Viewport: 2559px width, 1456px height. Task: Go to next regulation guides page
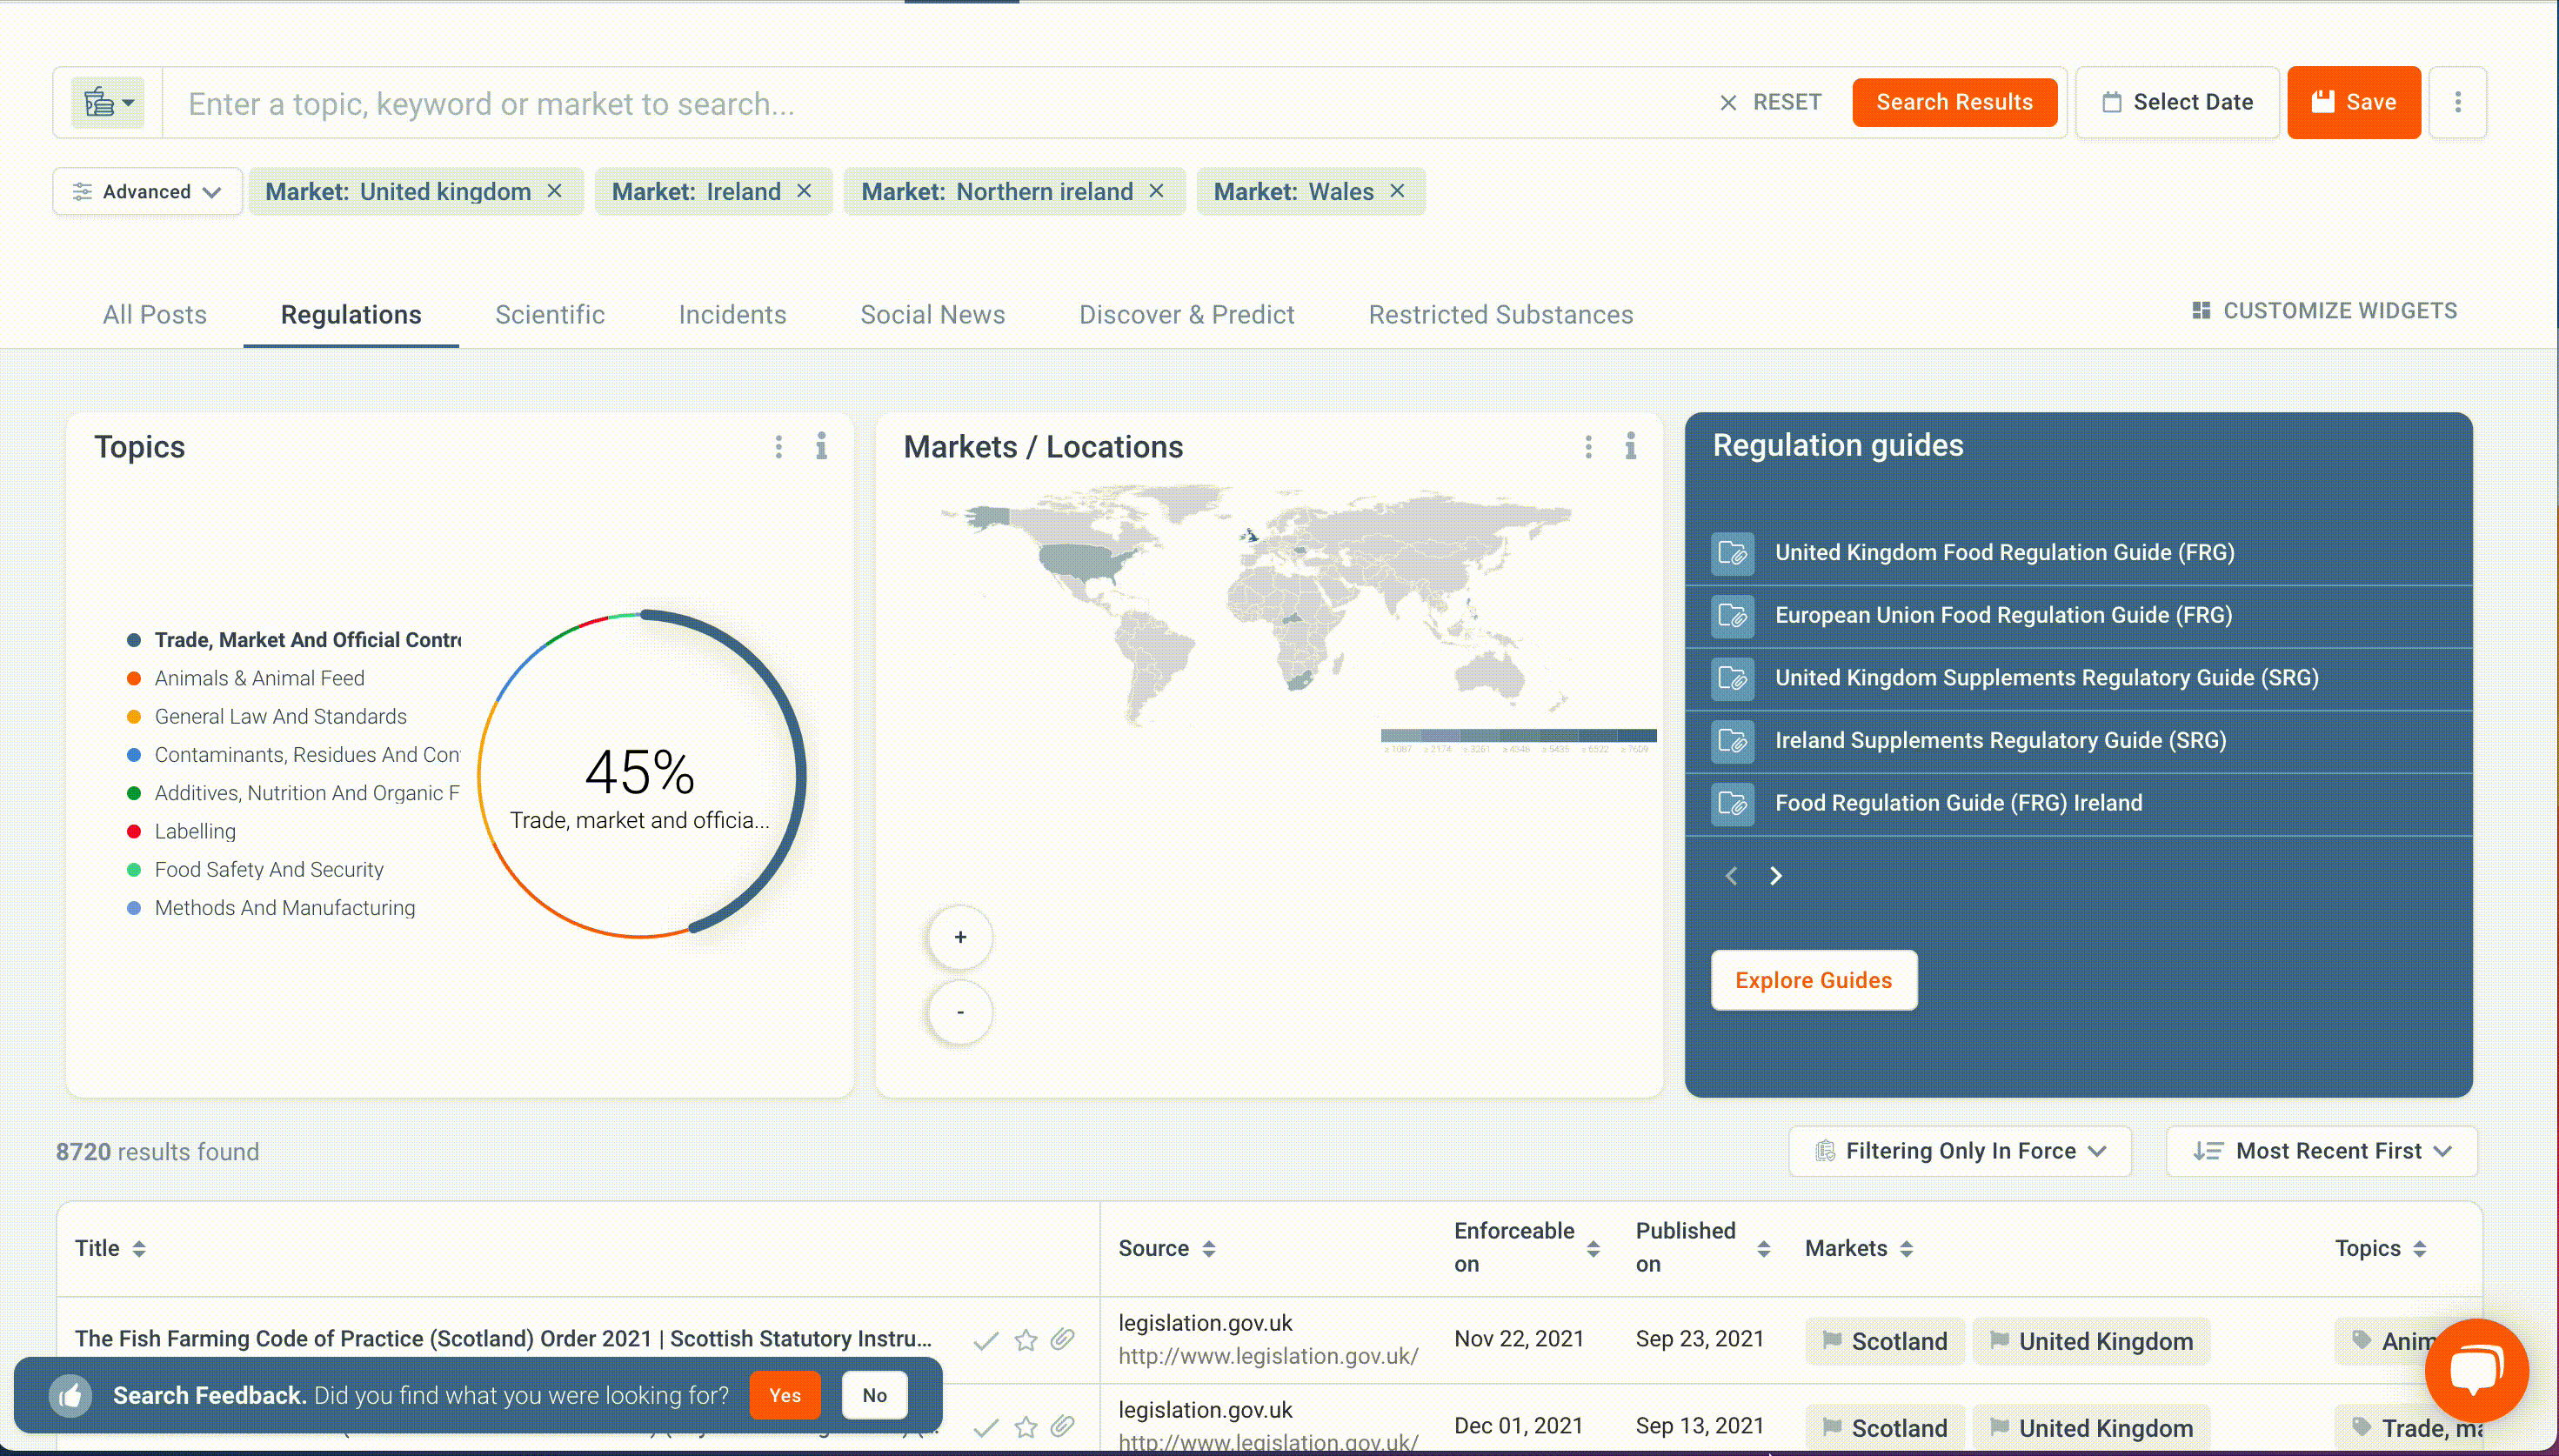point(1775,876)
